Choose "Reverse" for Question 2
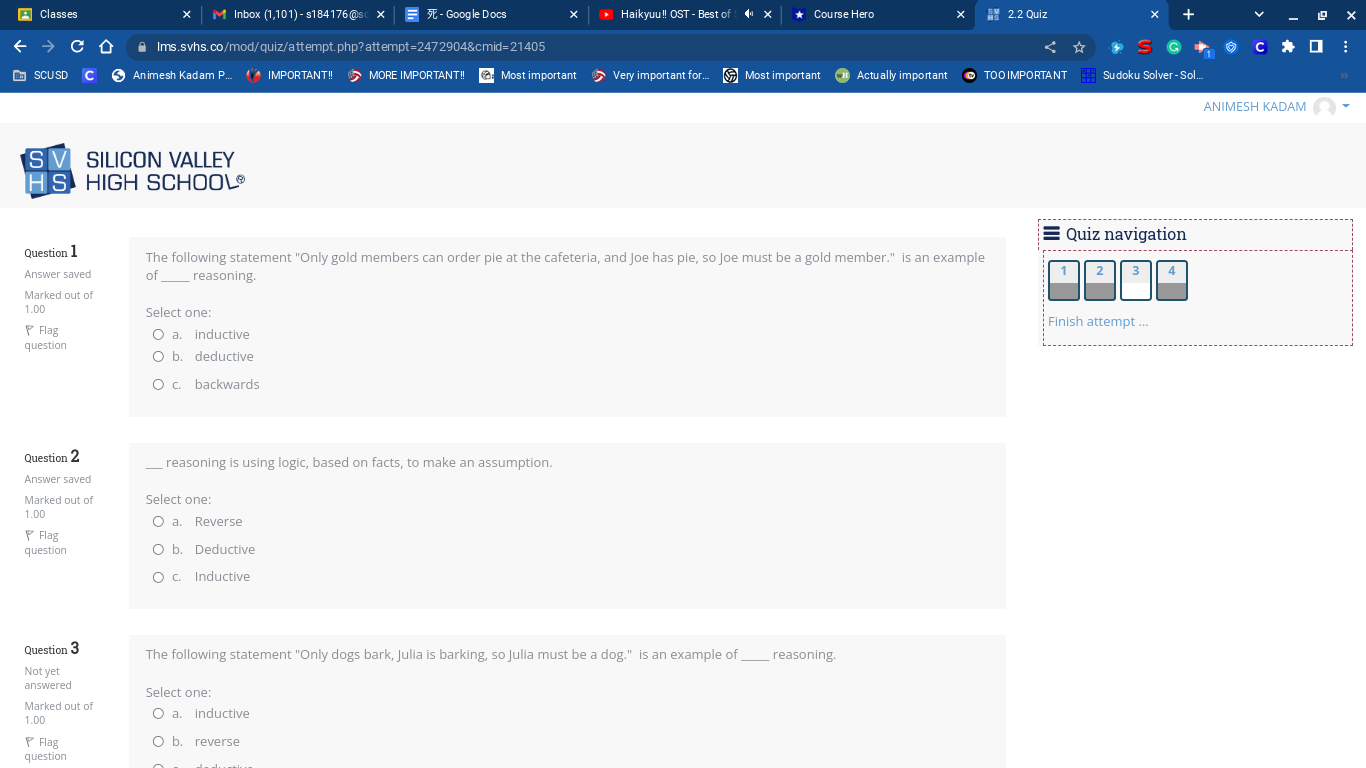The image size is (1366, 768). pyautogui.click(x=158, y=521)
